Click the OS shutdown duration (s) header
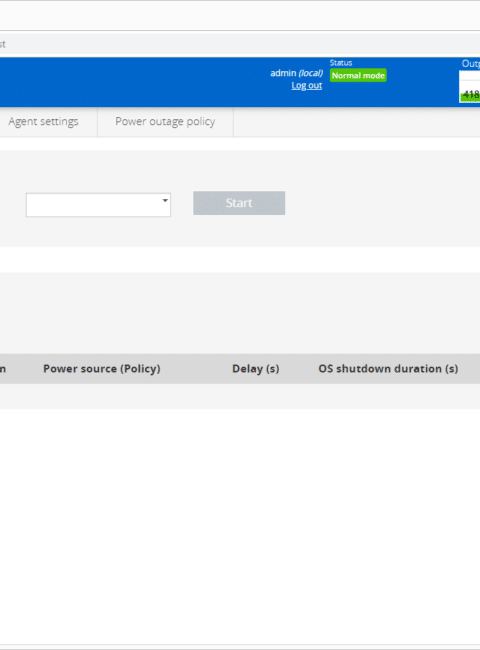Viewport: 480px width, 650px height. pos(388,369)
